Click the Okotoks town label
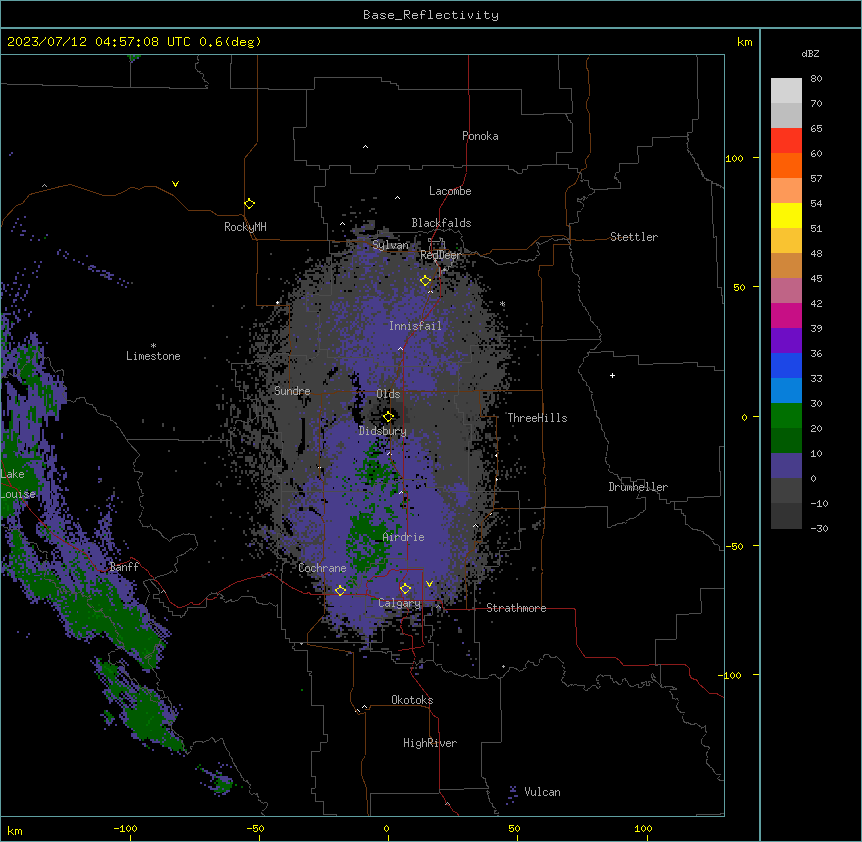Viewport: 862px width, 842px height. (412, 700)
